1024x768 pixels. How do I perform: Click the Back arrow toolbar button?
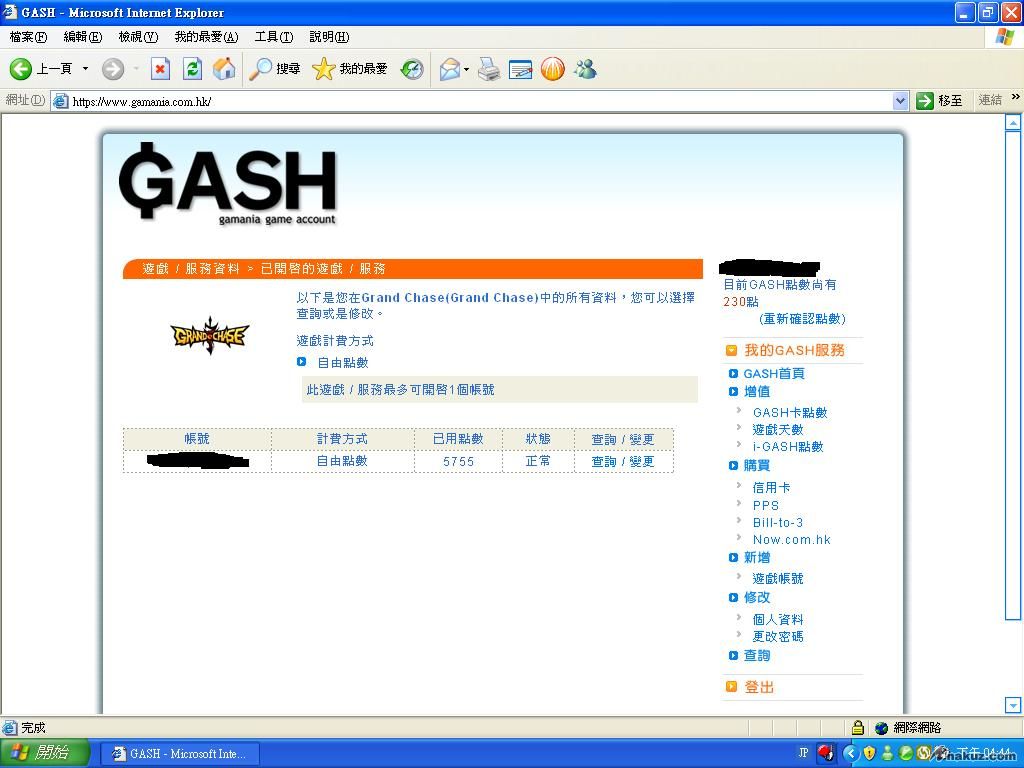point(22,69)
